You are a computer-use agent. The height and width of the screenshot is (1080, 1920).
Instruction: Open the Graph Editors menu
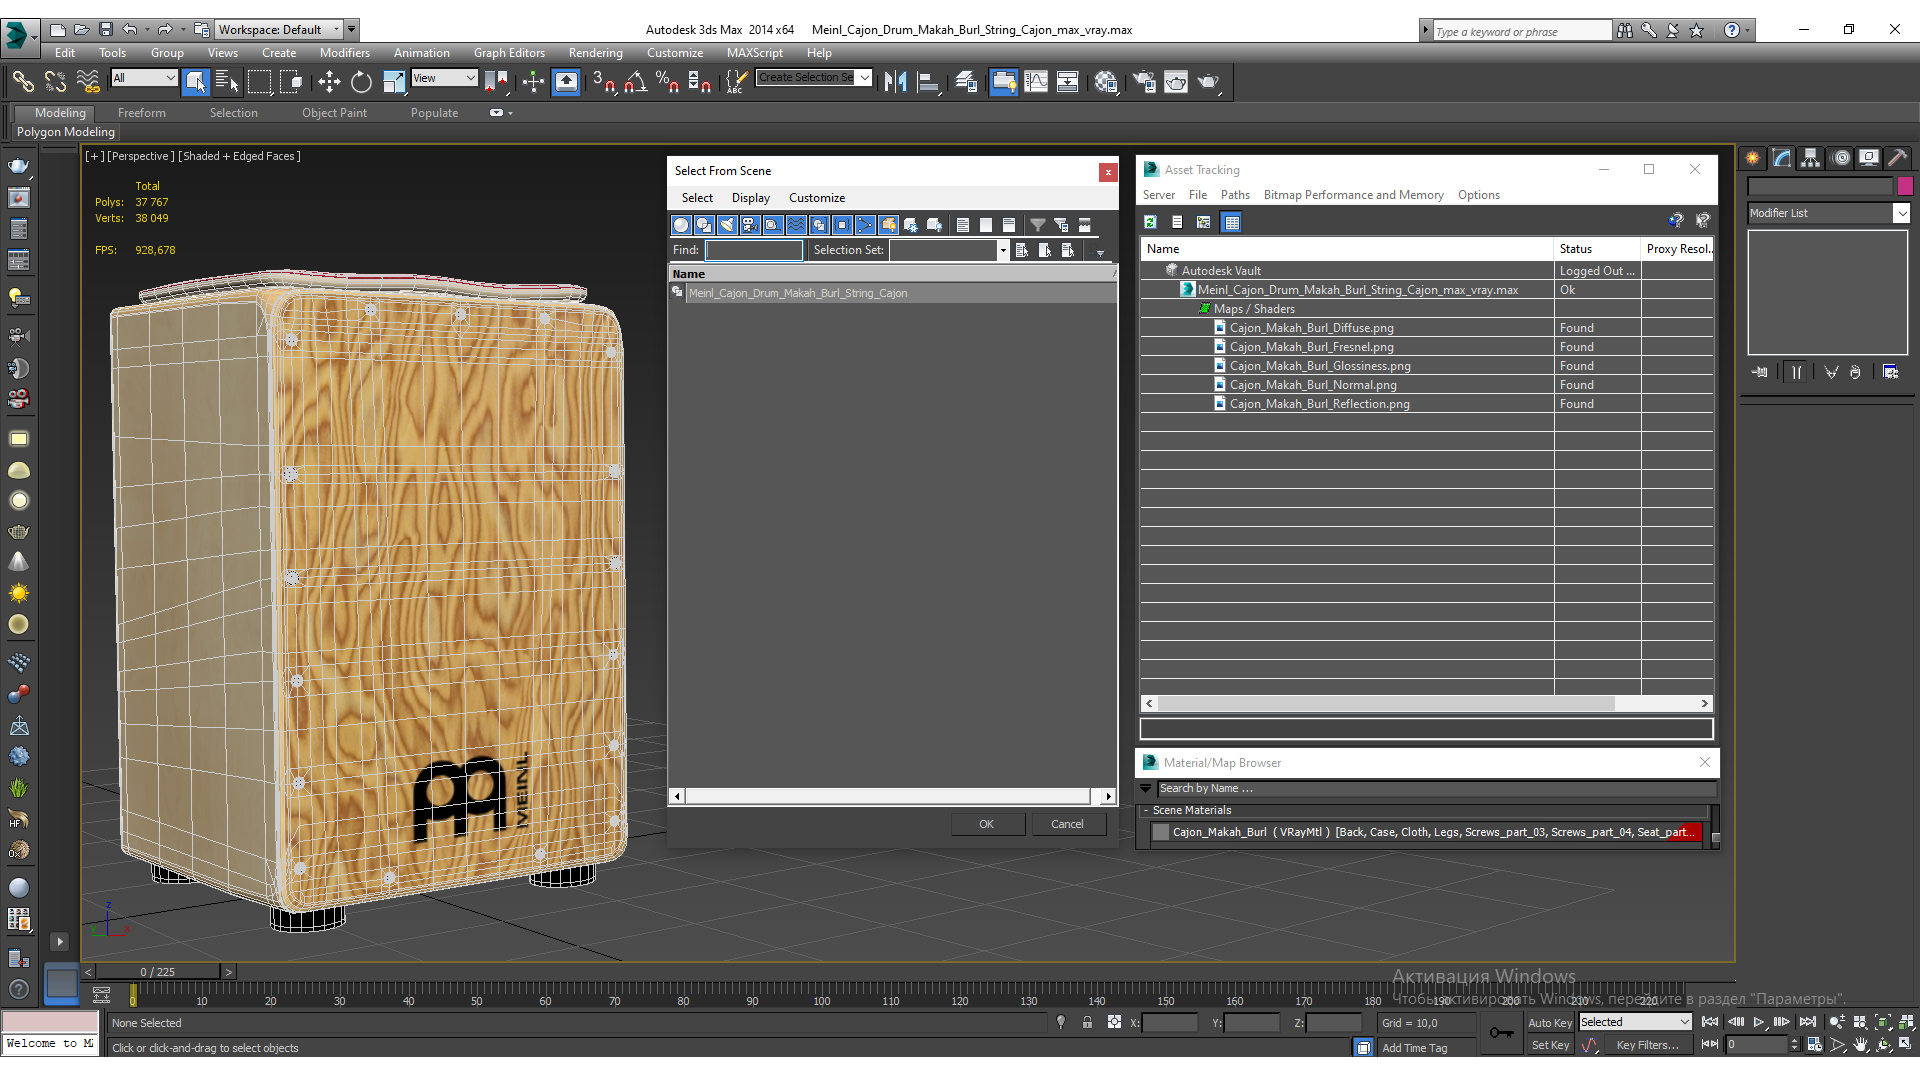click(509, 53)
